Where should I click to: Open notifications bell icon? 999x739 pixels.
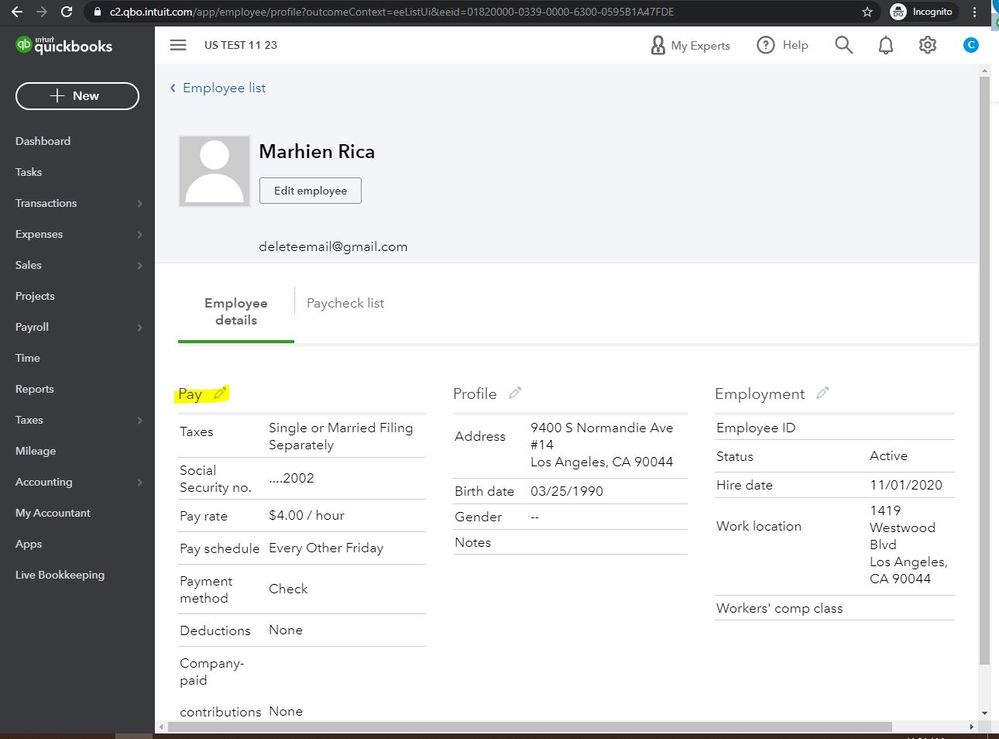click(x=886, y=45)
